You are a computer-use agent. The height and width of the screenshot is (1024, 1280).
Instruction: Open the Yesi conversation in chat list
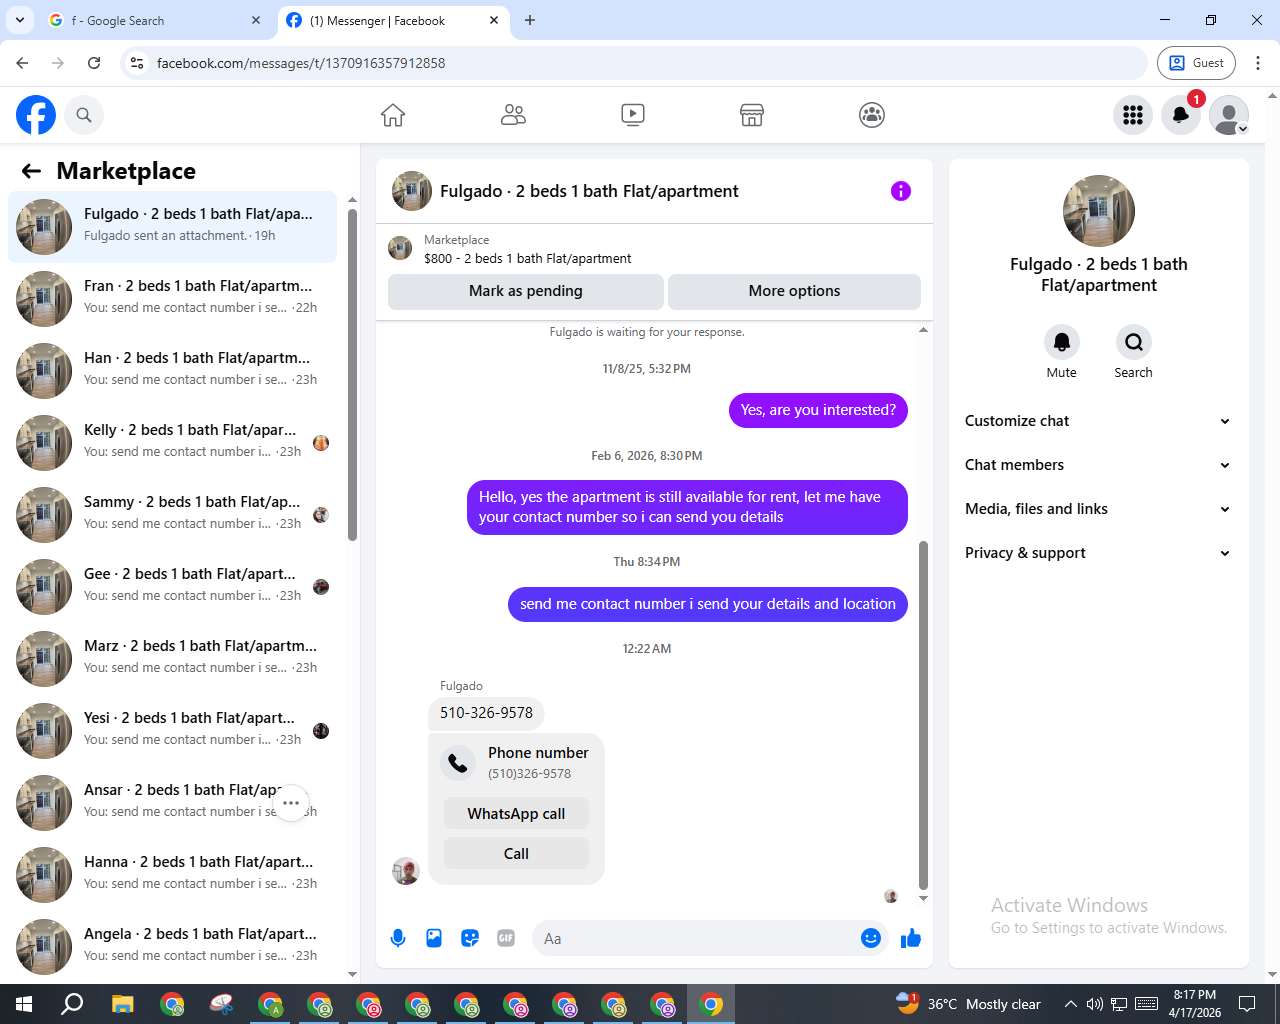tap(172, 731)
